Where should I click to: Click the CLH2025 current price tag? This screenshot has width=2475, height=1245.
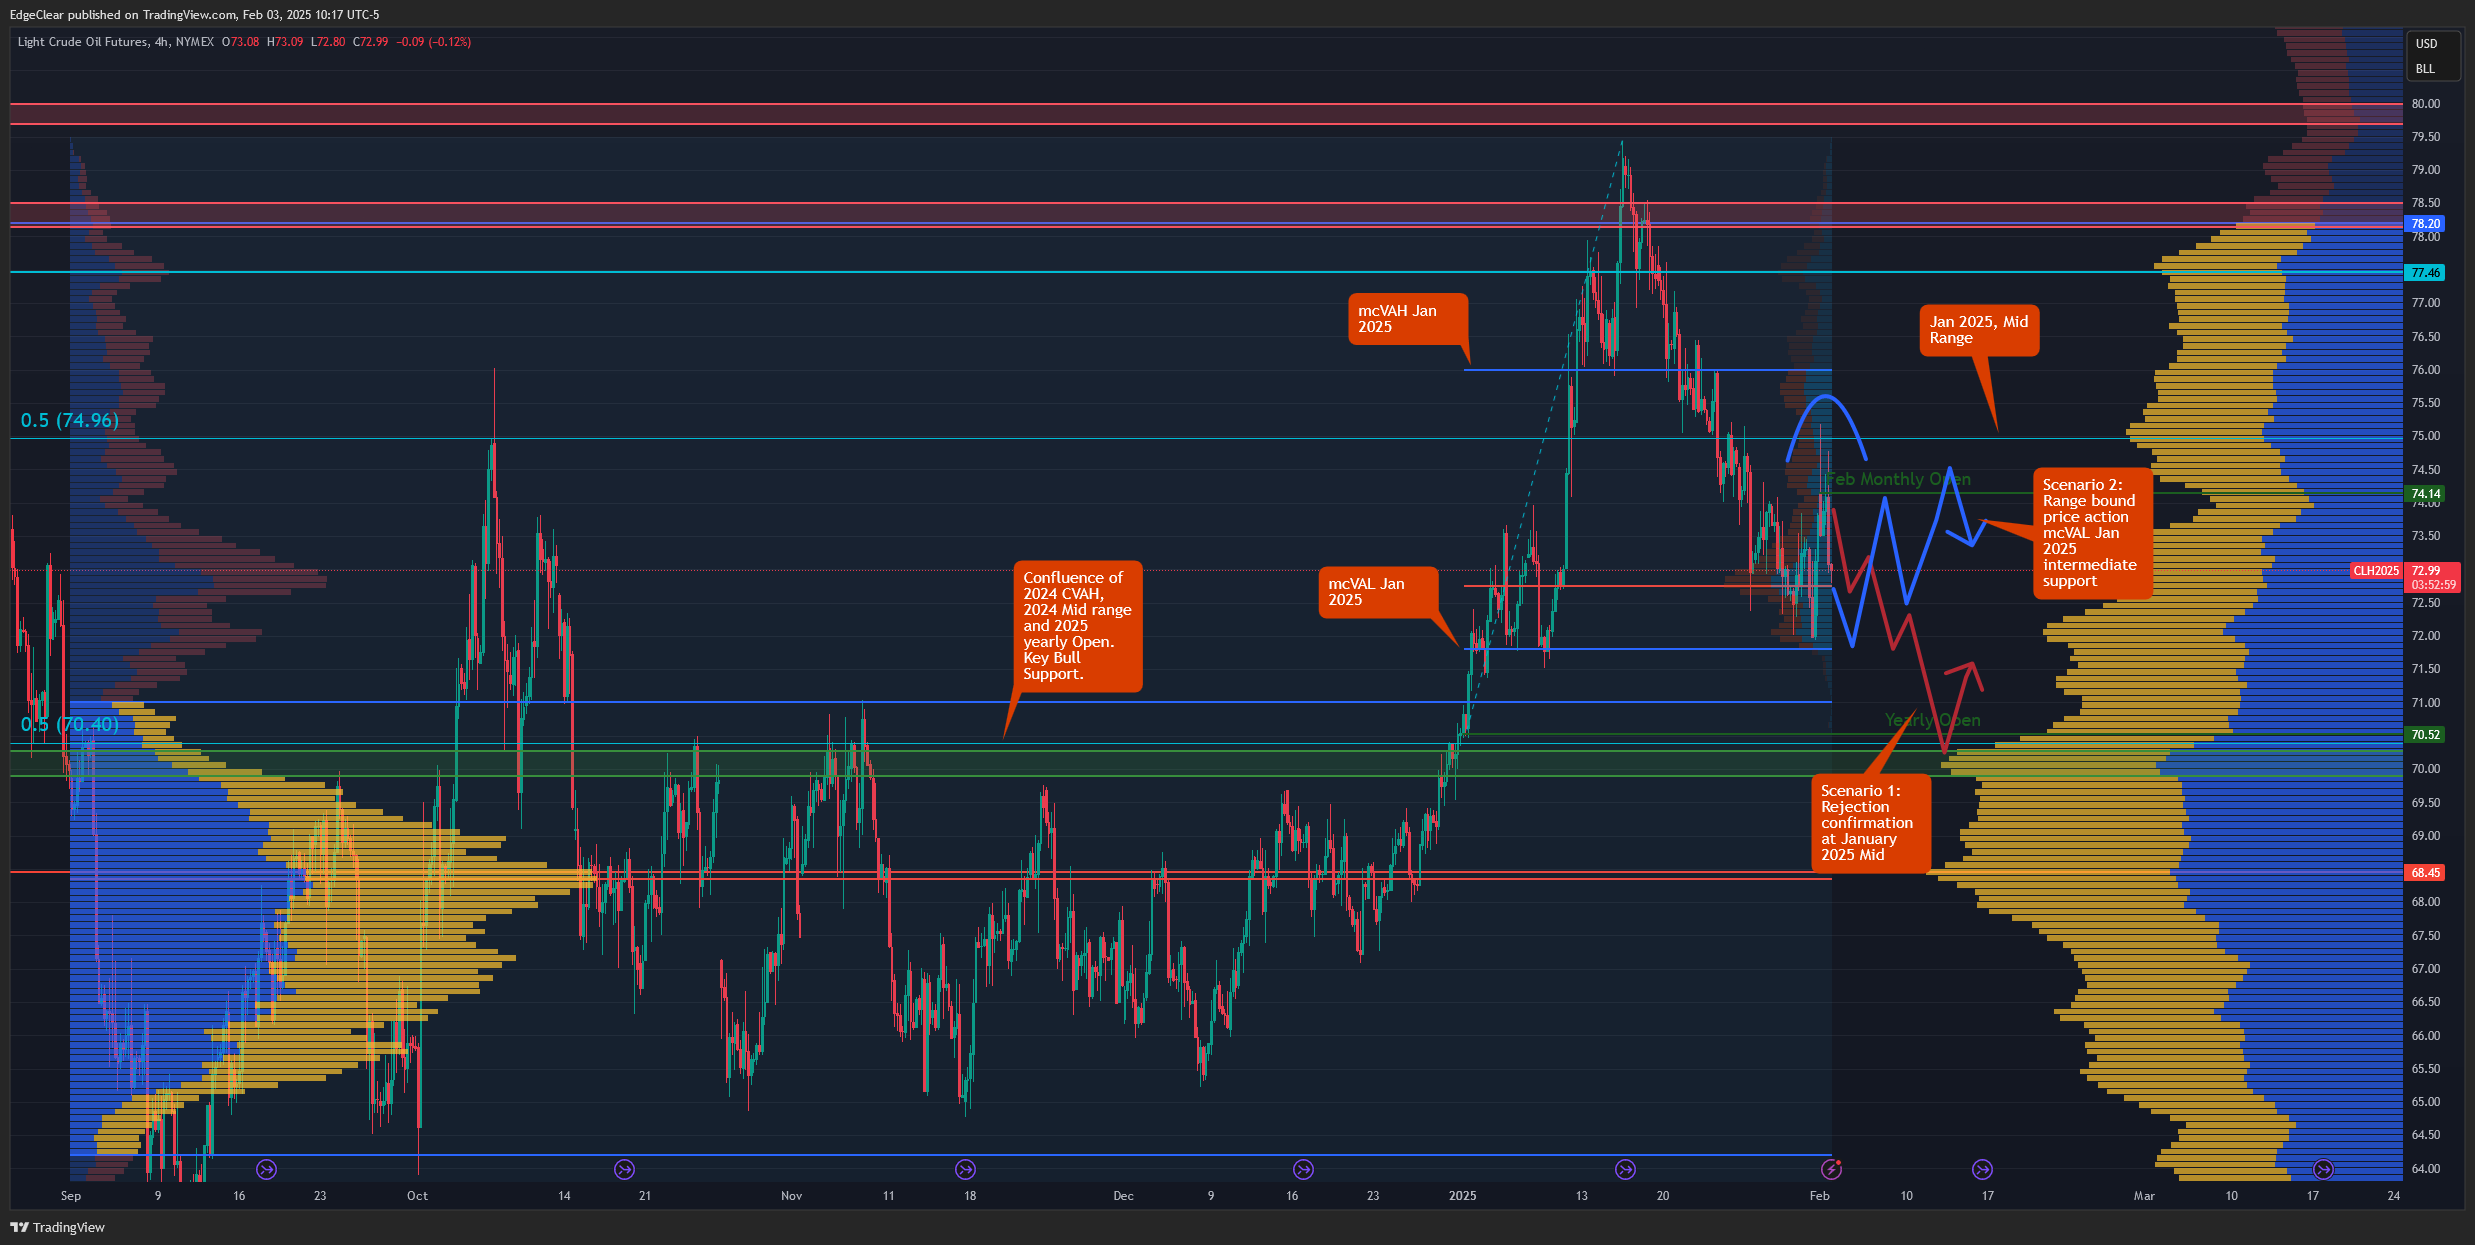2375,571
